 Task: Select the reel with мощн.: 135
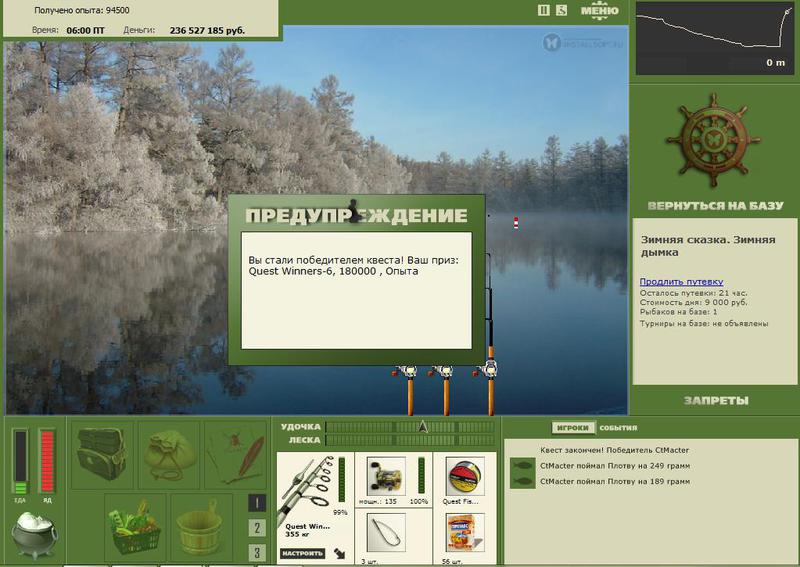386,476
